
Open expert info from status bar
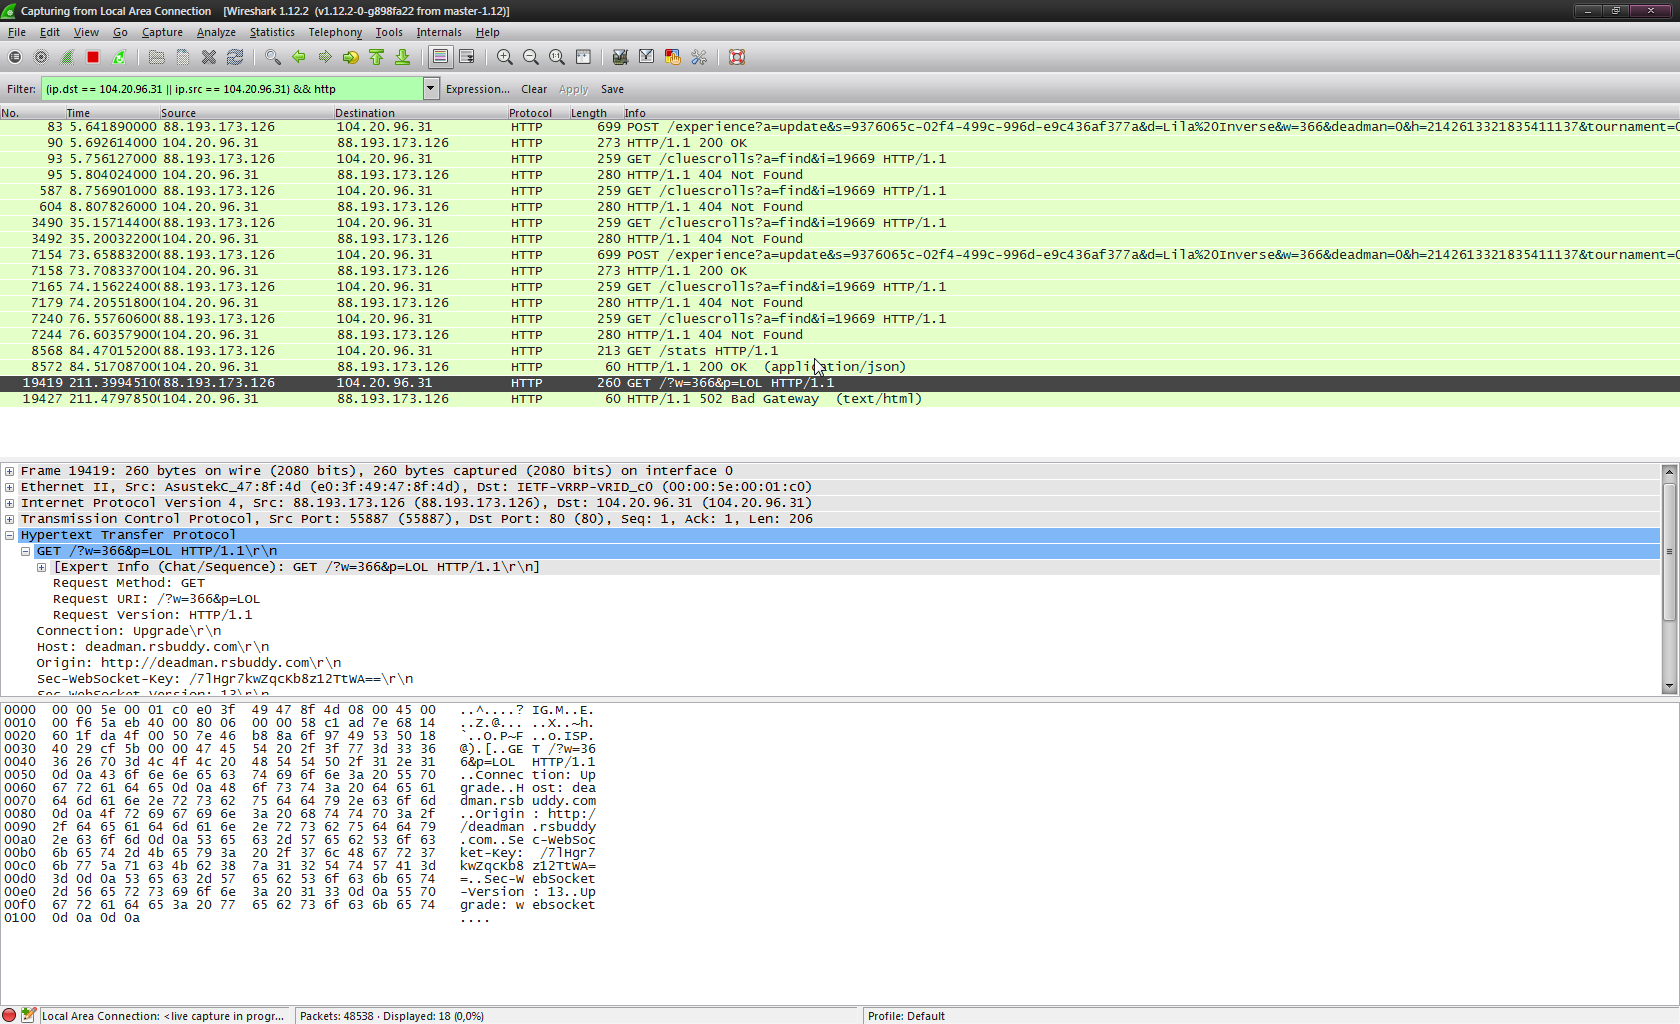coord(9,1015)
